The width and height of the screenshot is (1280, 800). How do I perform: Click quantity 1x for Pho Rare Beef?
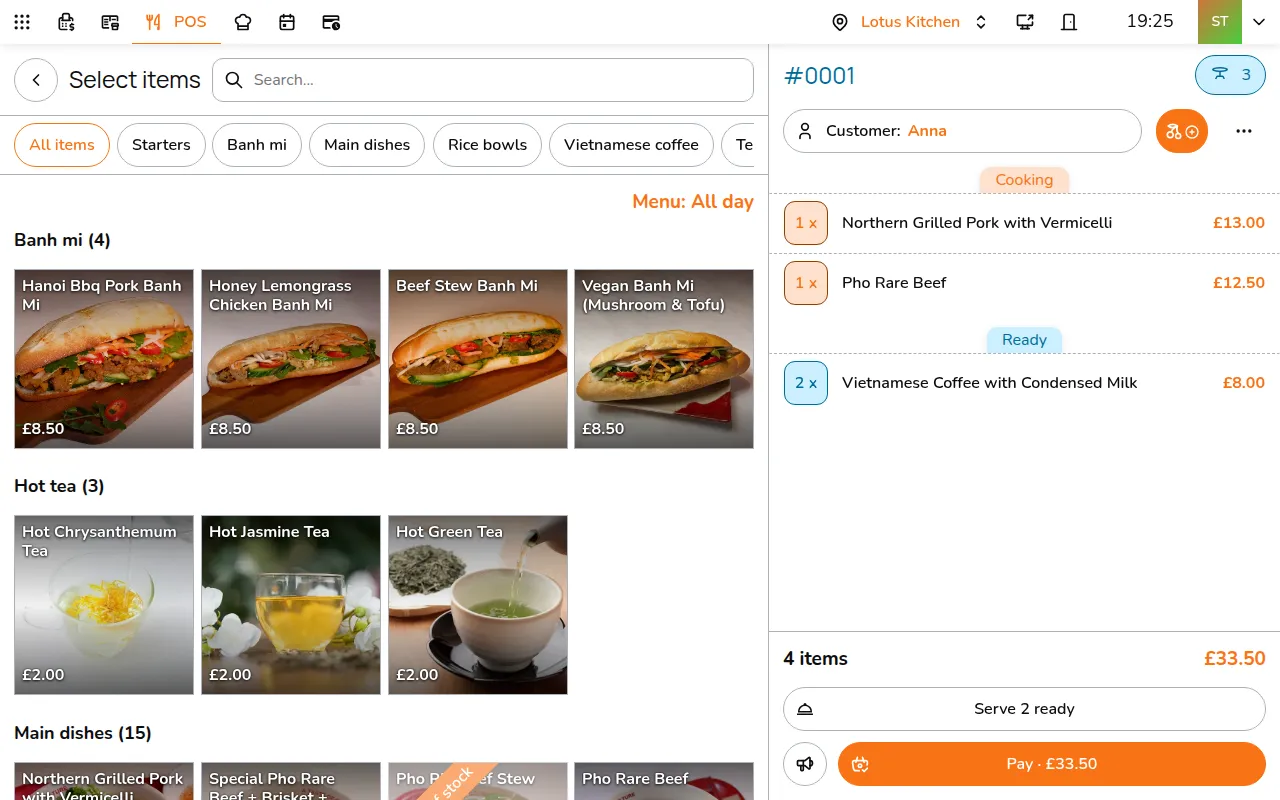coord(806,283)
